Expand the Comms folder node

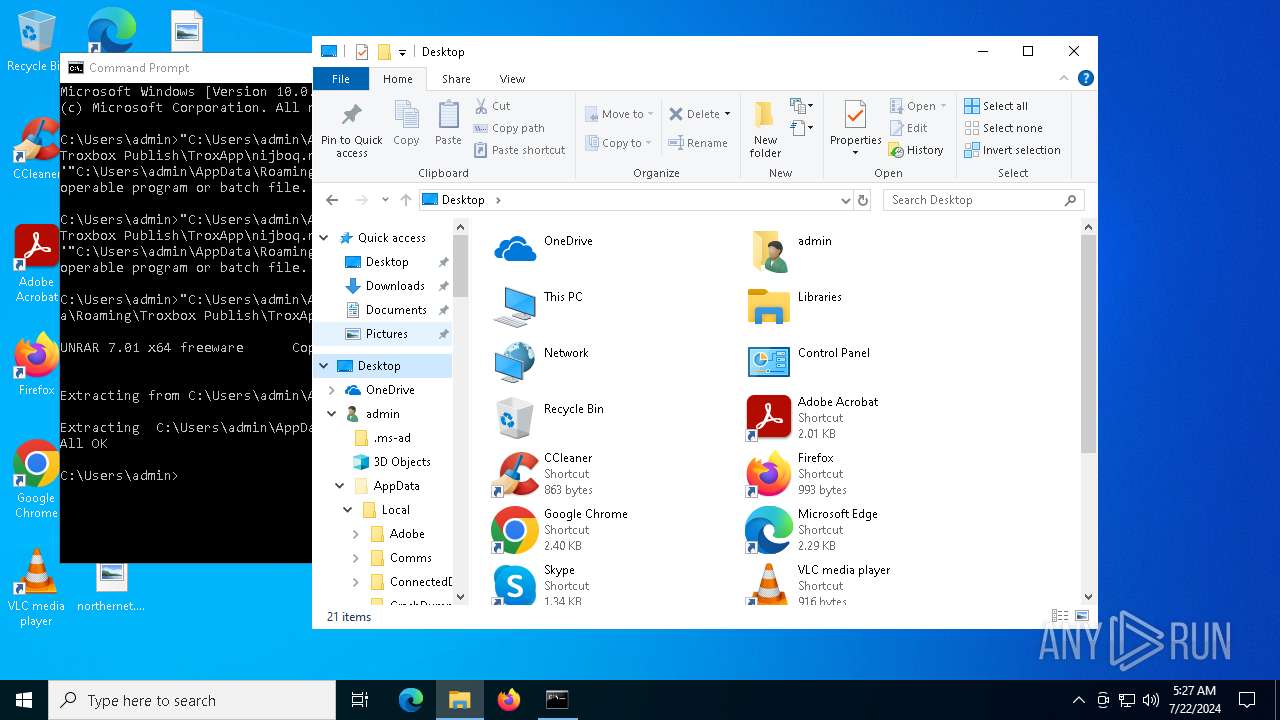point(356,558)
